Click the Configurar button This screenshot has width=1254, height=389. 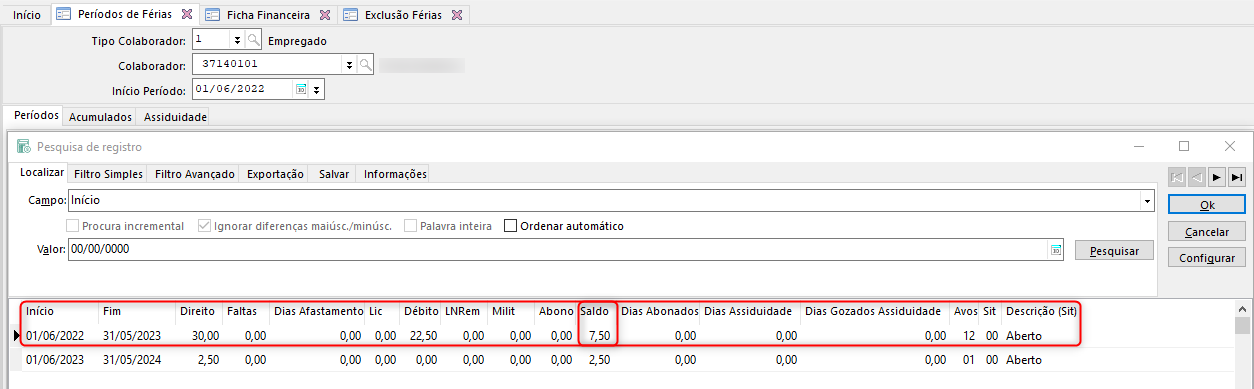1207,257
